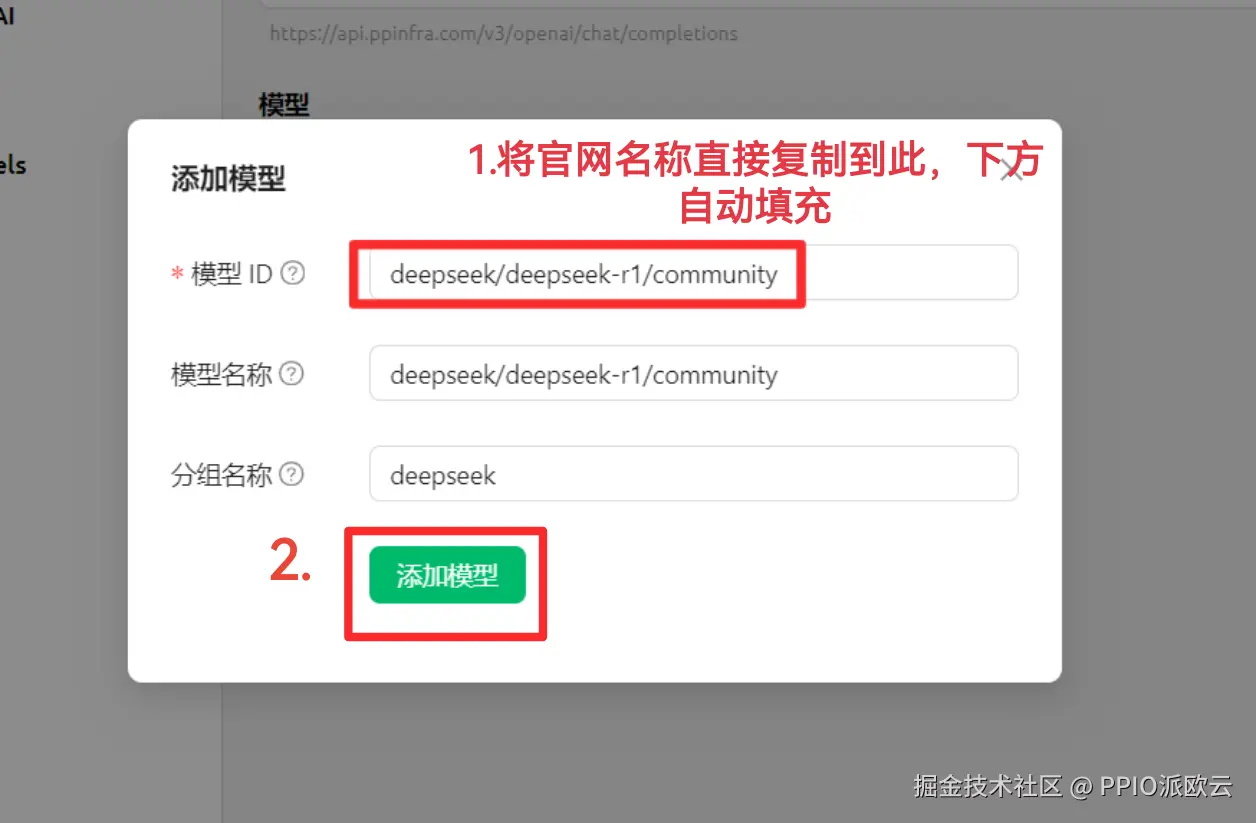This screenshot has height=823, width=1256.
Task: Close the 添加模型 dialog with the X
Action: (x=1011, y=170)
